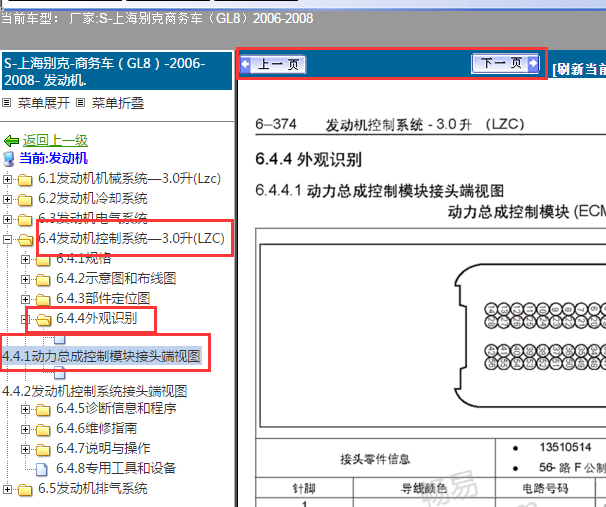
Task: Open 6.4.8专用工具和设备 entry
Action: pyautogui.click(x=116, y=468)
